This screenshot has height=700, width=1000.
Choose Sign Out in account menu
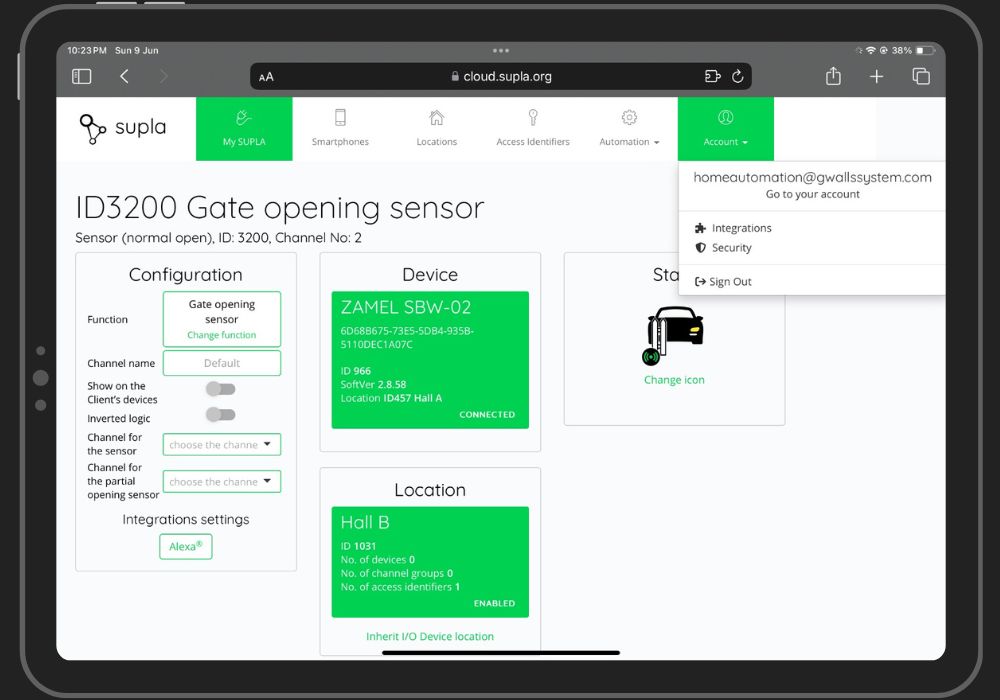729,282
